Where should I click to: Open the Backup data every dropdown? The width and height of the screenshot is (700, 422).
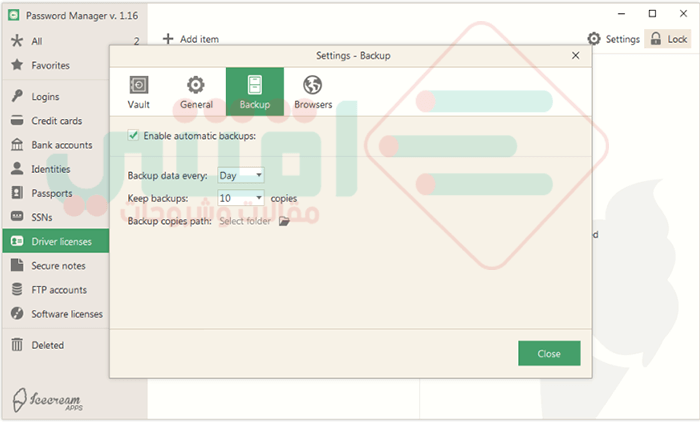tap(241, 175)
